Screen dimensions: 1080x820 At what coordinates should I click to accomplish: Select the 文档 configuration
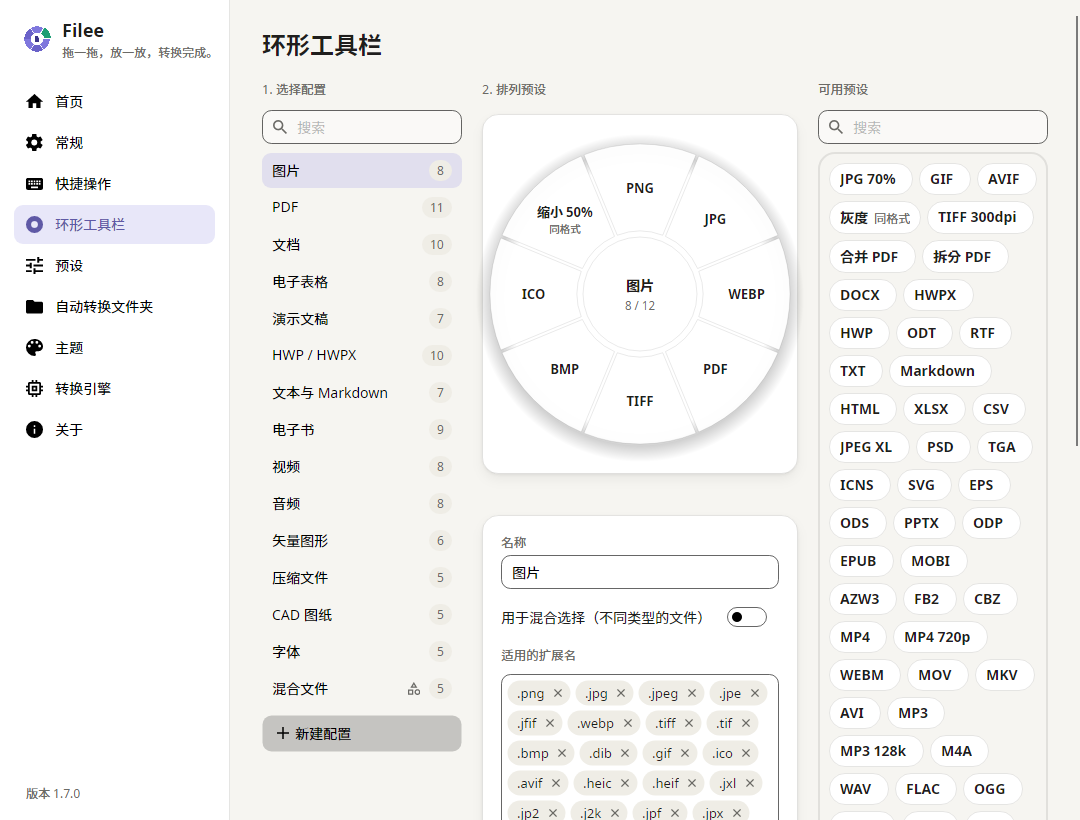[362, 244]
